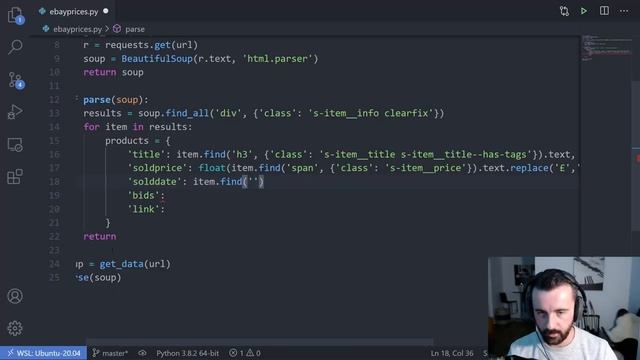The width and height of the screenshot is (640, 360).
Task: Open the Manage gear menu
Action: pos(15,328)
